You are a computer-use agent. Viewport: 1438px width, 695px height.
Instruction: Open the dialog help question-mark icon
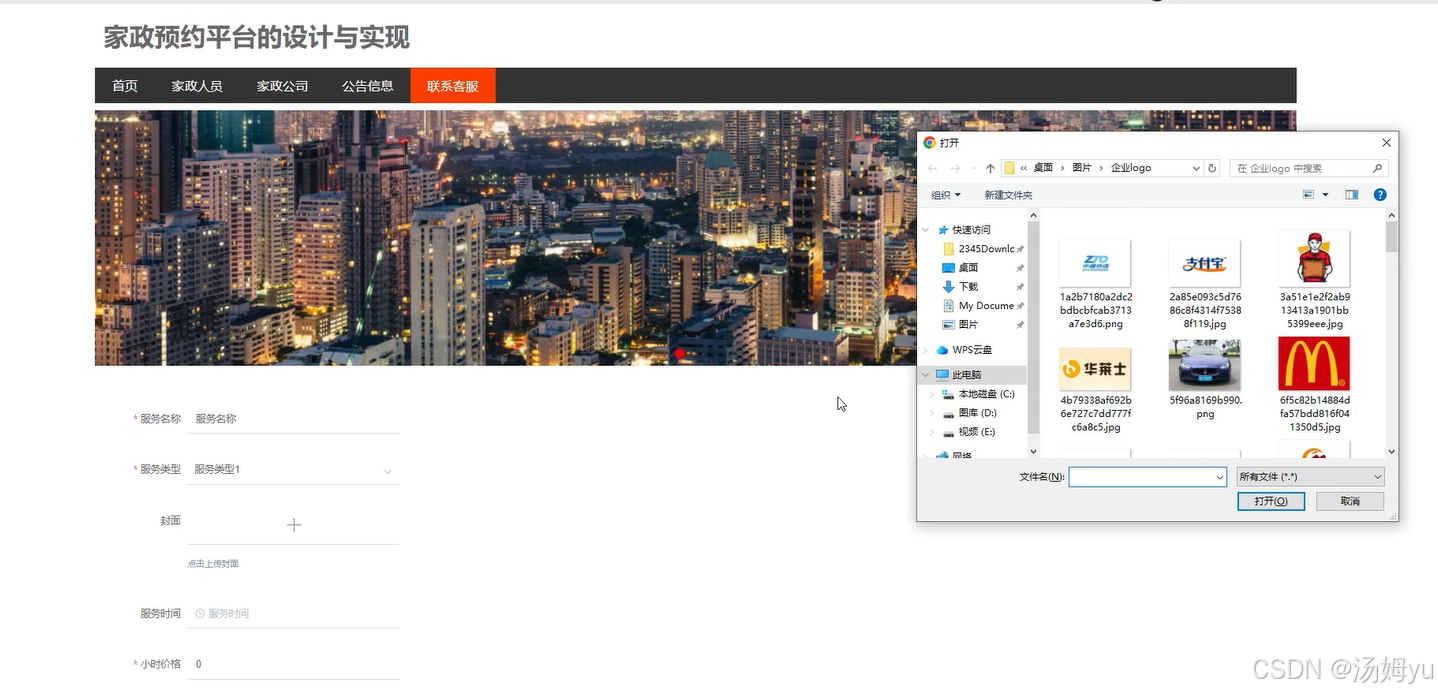(x=1380, y=195)
